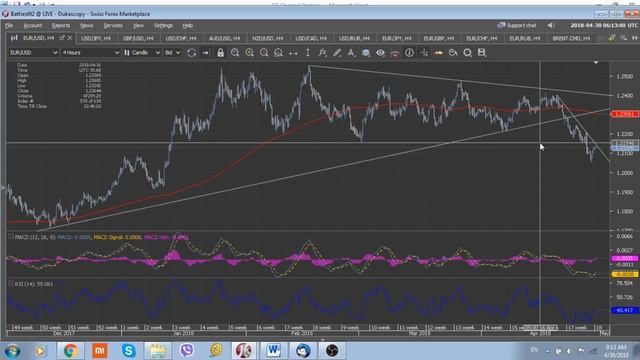Image resolution: width=640 pixels, height=360 pixels.
Task: Click the magenta MACD histogram value label
Action: pyautogui.click(x=624, y=258)
